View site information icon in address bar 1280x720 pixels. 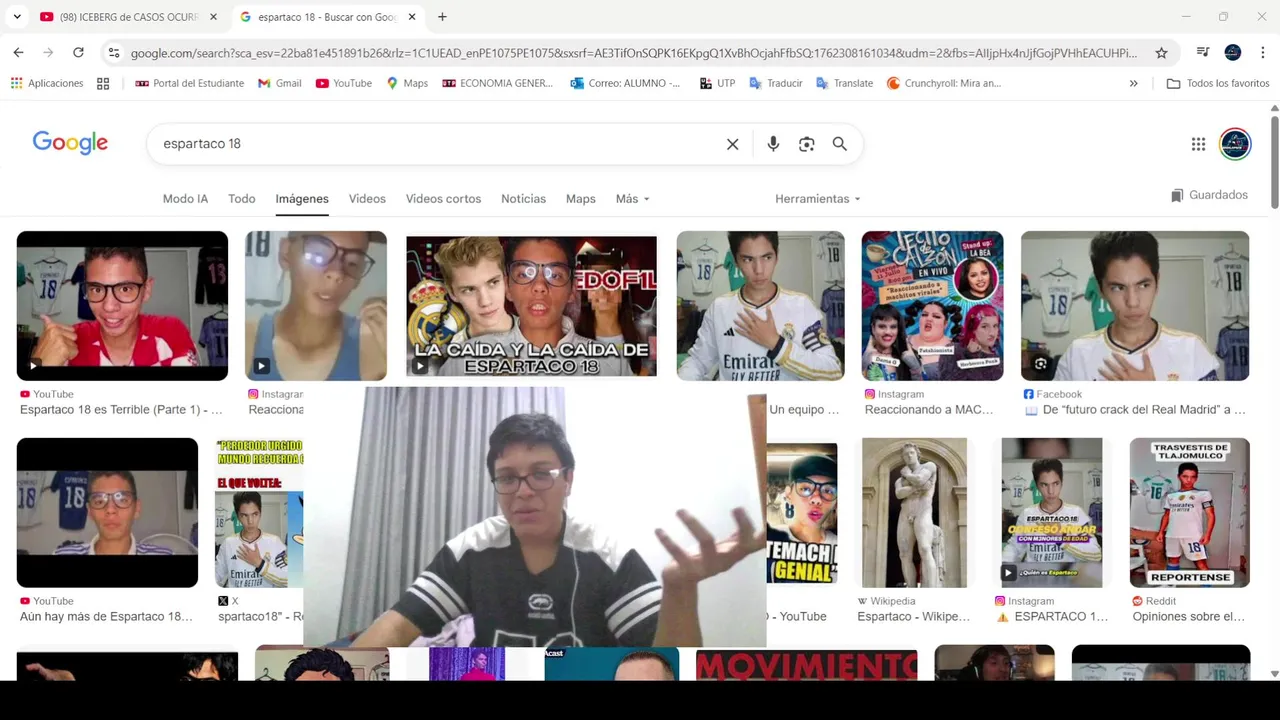114,53
